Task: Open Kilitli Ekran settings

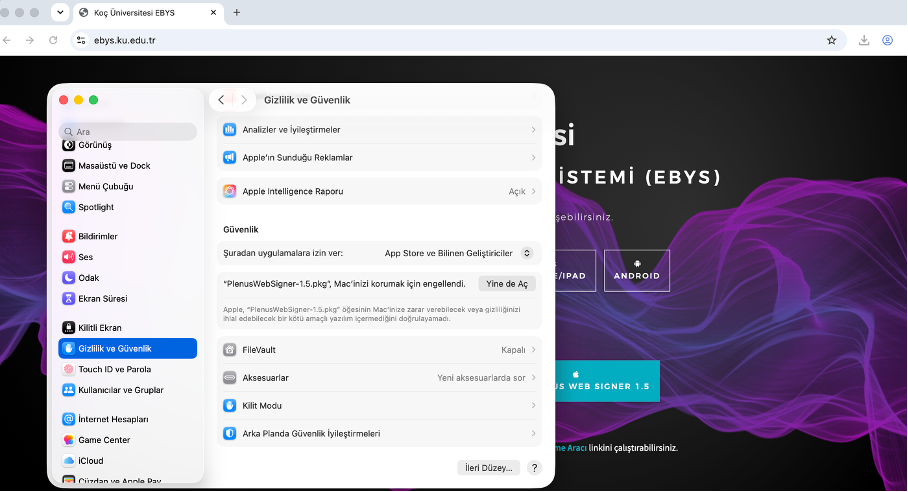Action: 127,328
